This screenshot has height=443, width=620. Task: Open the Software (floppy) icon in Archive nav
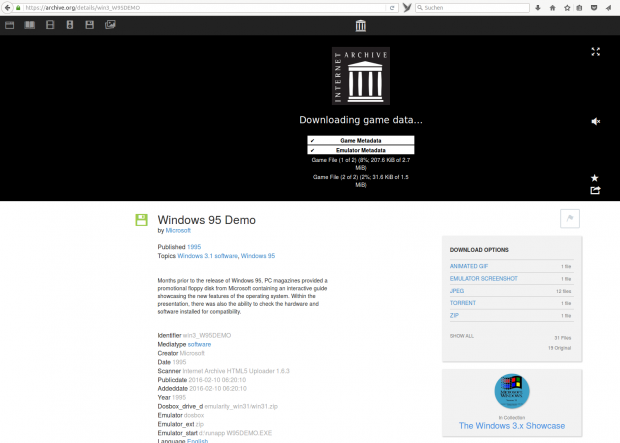point(90,25)
